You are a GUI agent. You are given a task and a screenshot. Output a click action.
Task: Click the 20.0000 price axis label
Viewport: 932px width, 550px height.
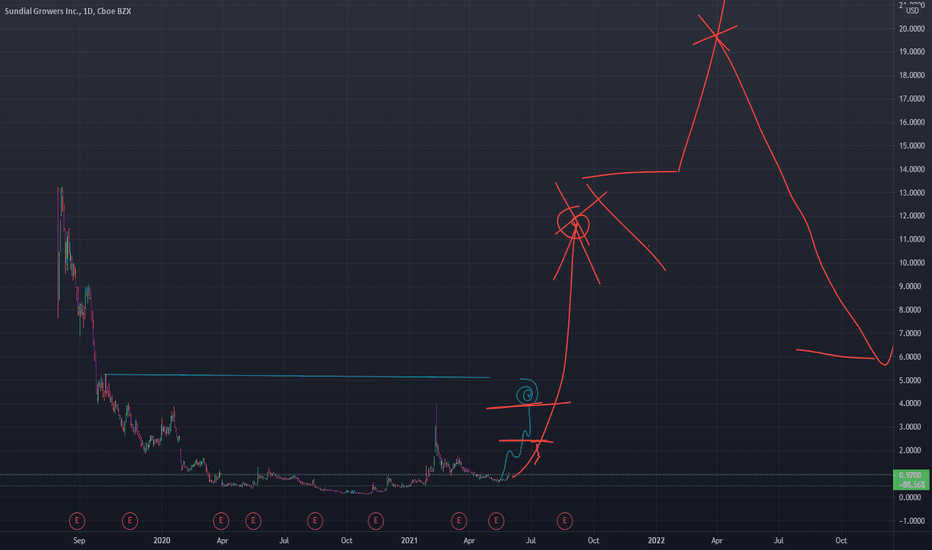click(912, 29)
